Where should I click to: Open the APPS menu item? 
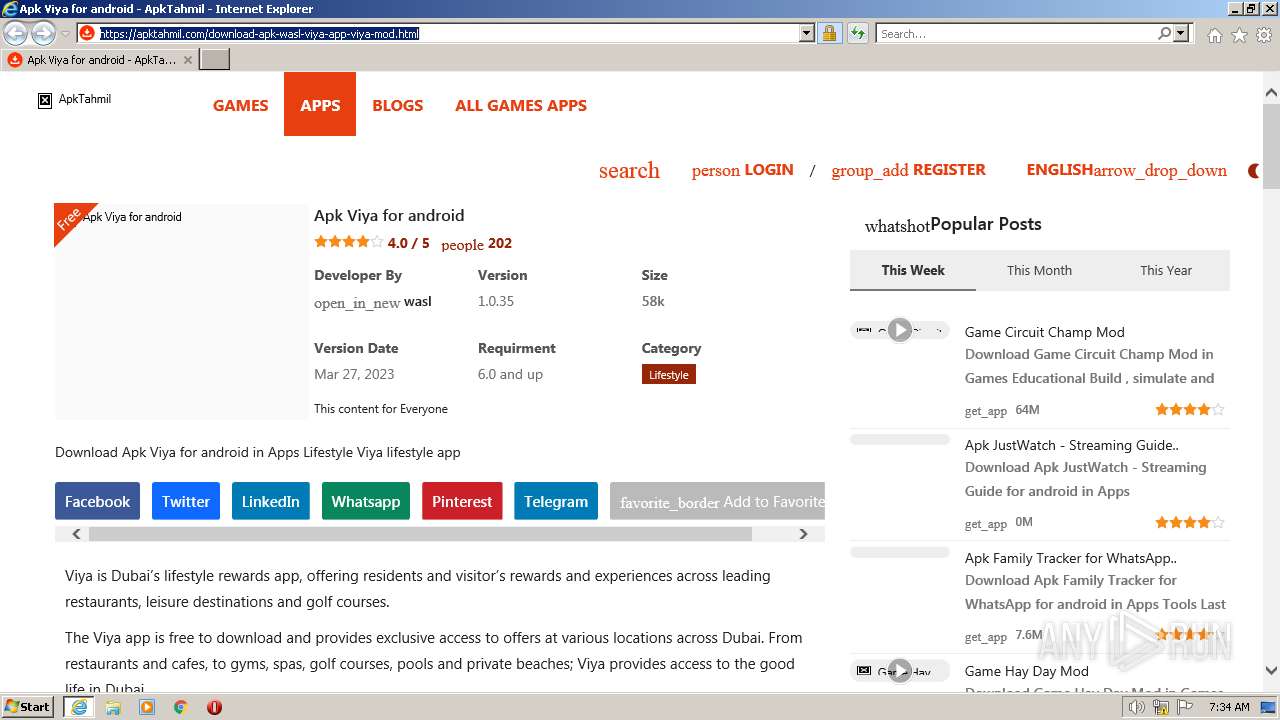coord(320,105)
